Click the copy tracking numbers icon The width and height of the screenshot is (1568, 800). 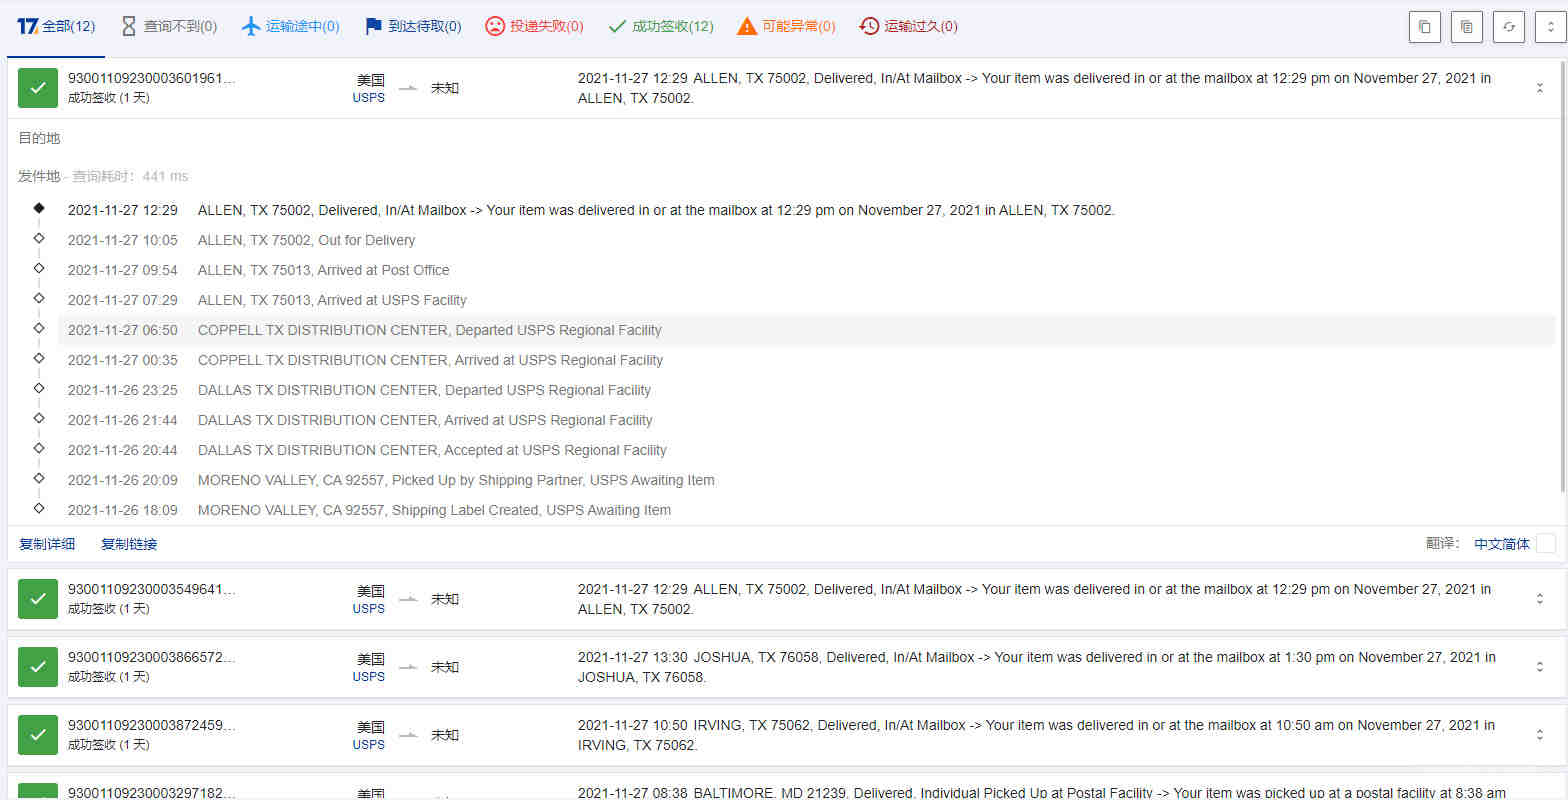(1424, 27)
